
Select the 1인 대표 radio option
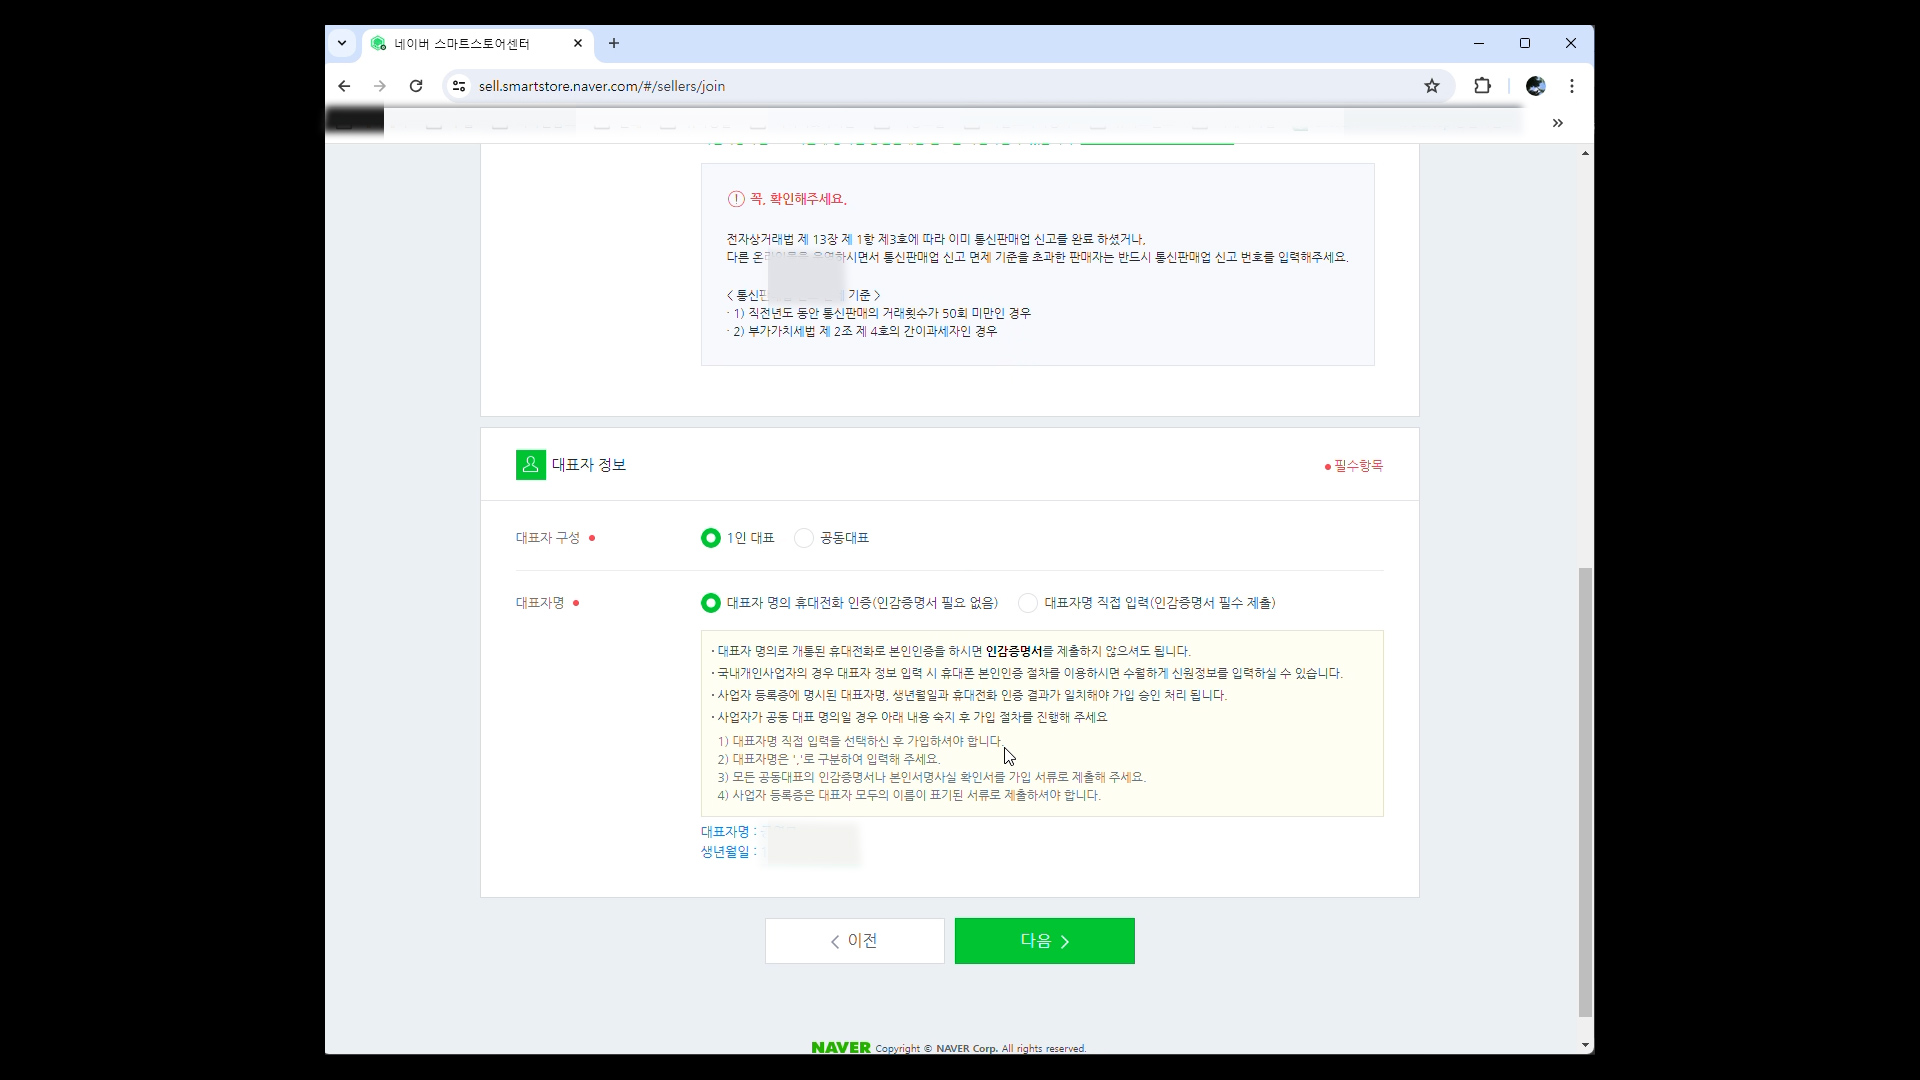click(x=710, y=538)
